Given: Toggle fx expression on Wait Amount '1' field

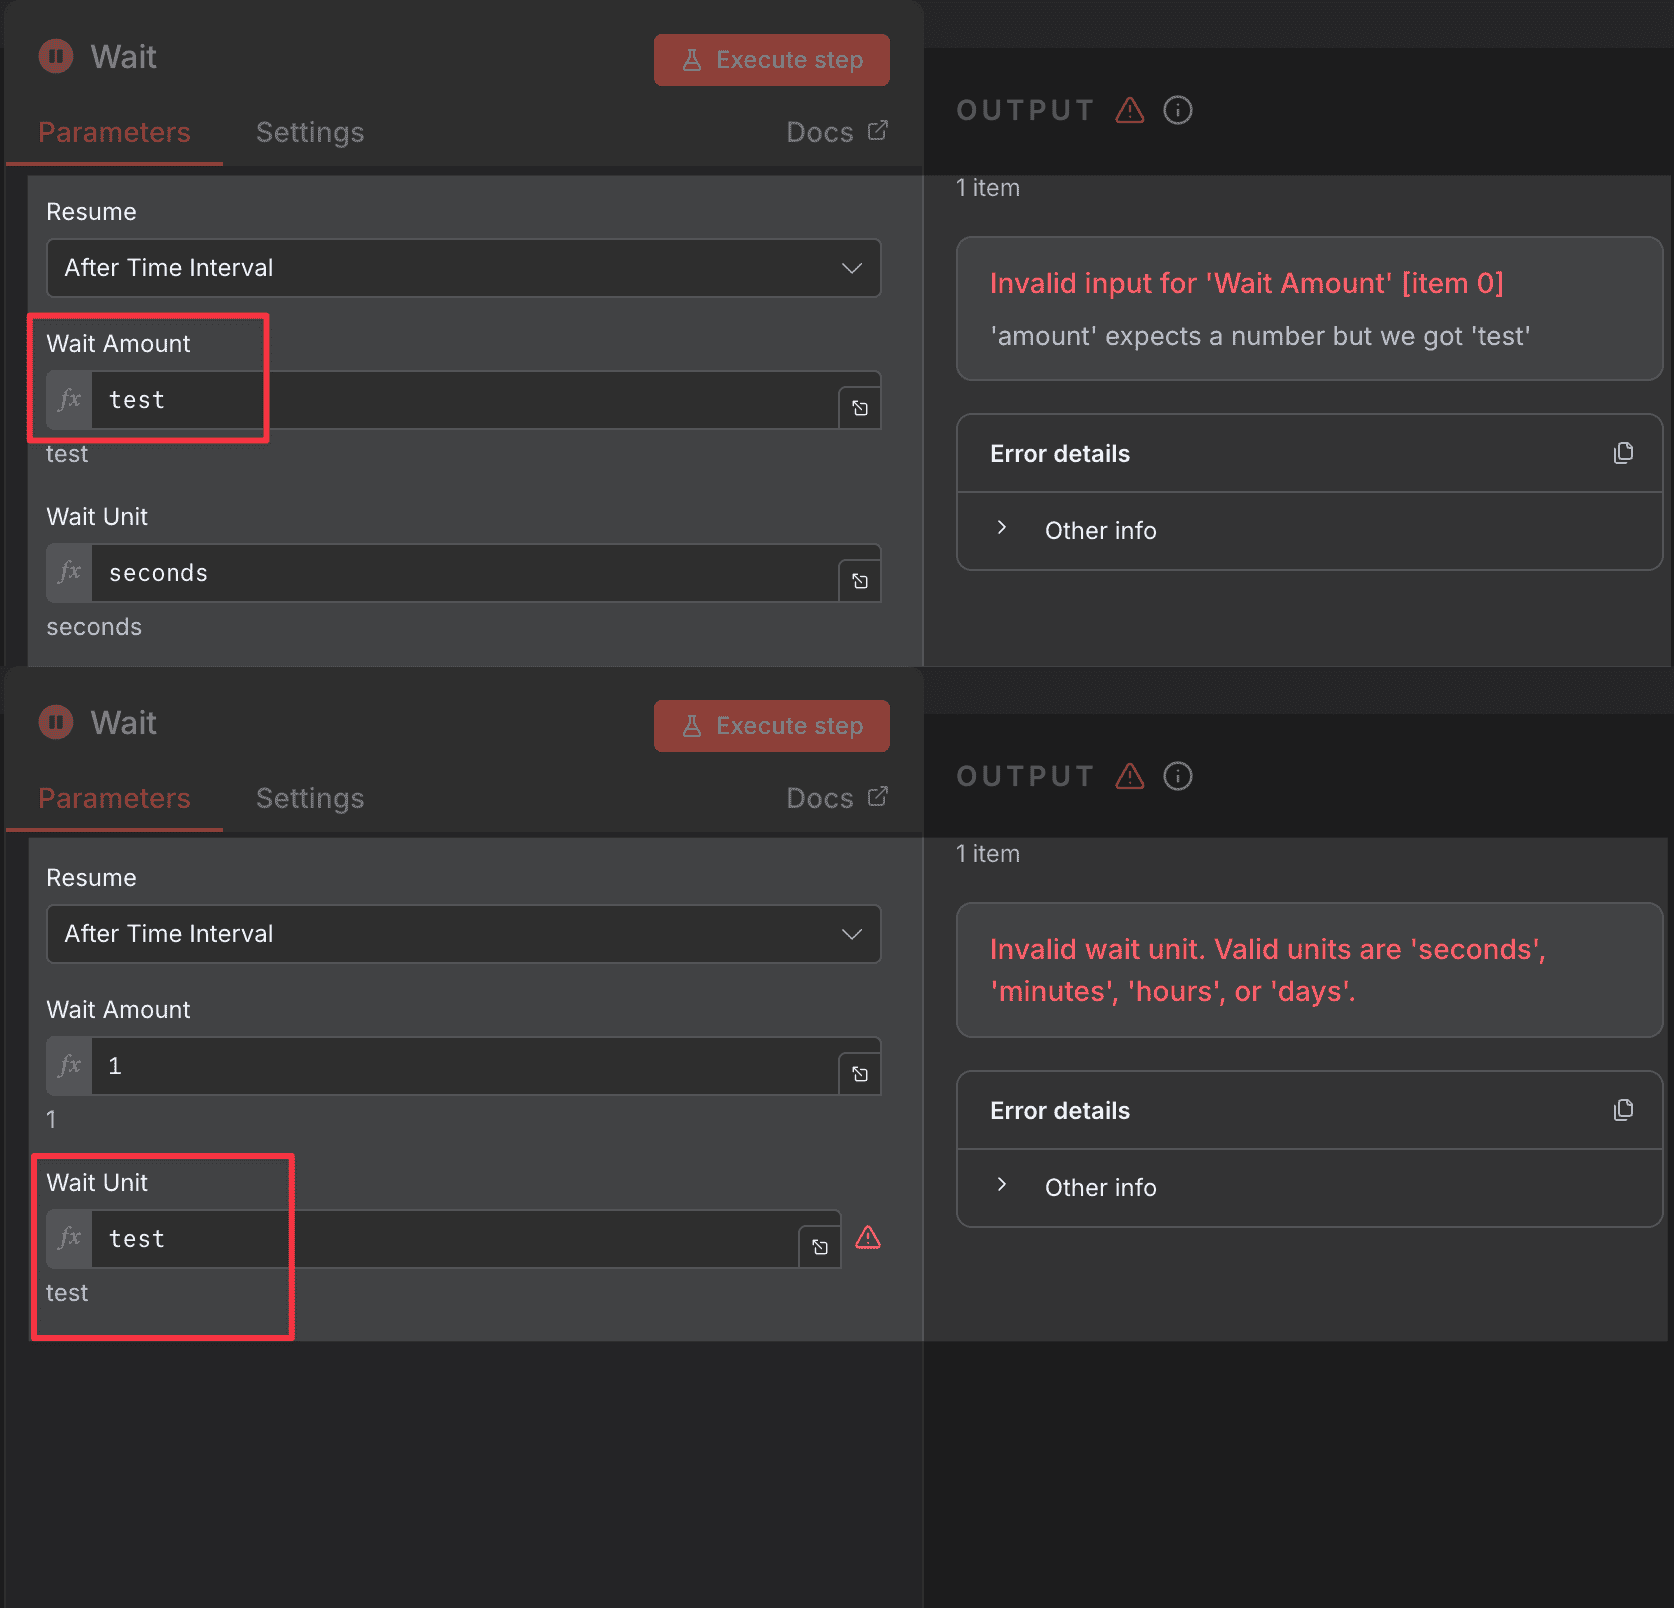Looking at the screenshot, I should pos(70,1066).
